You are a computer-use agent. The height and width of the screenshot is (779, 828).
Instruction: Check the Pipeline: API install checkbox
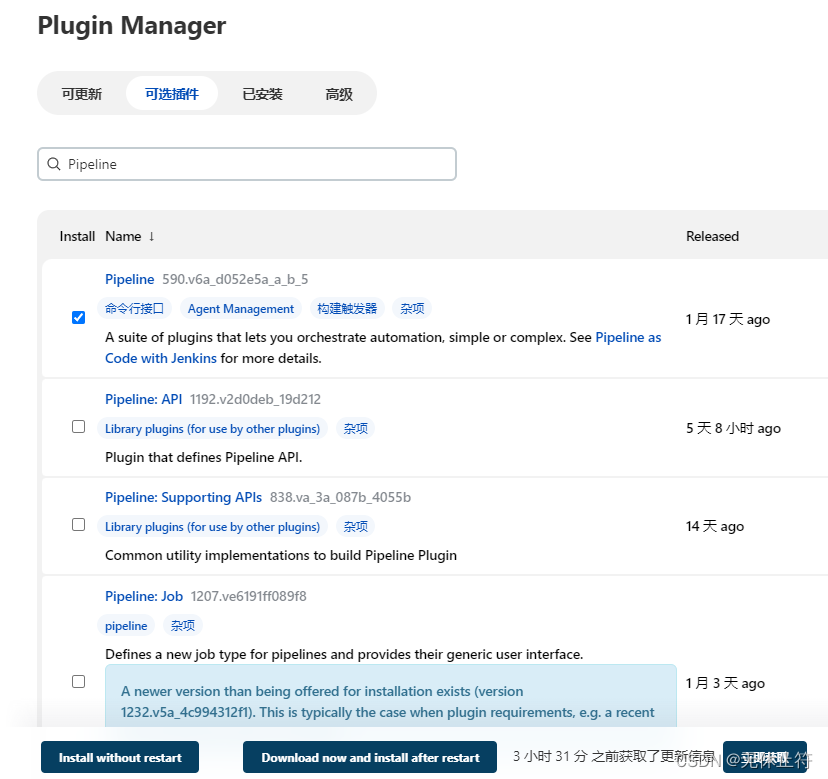[78, 426]
